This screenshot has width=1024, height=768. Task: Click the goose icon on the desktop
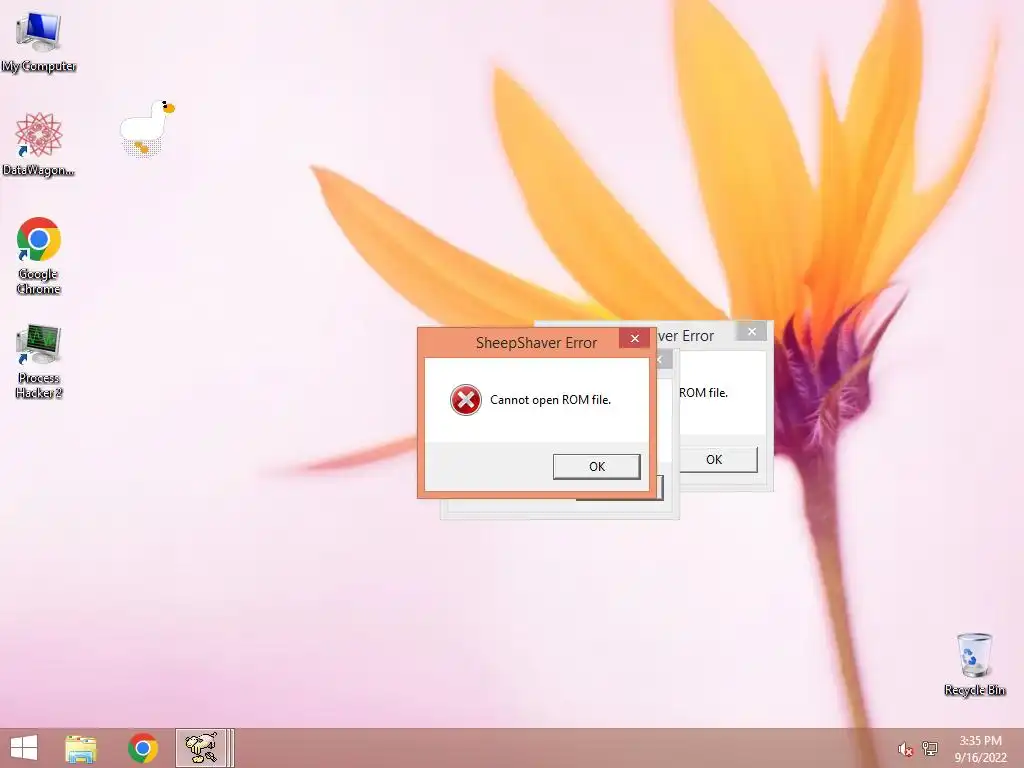point(147,128)
